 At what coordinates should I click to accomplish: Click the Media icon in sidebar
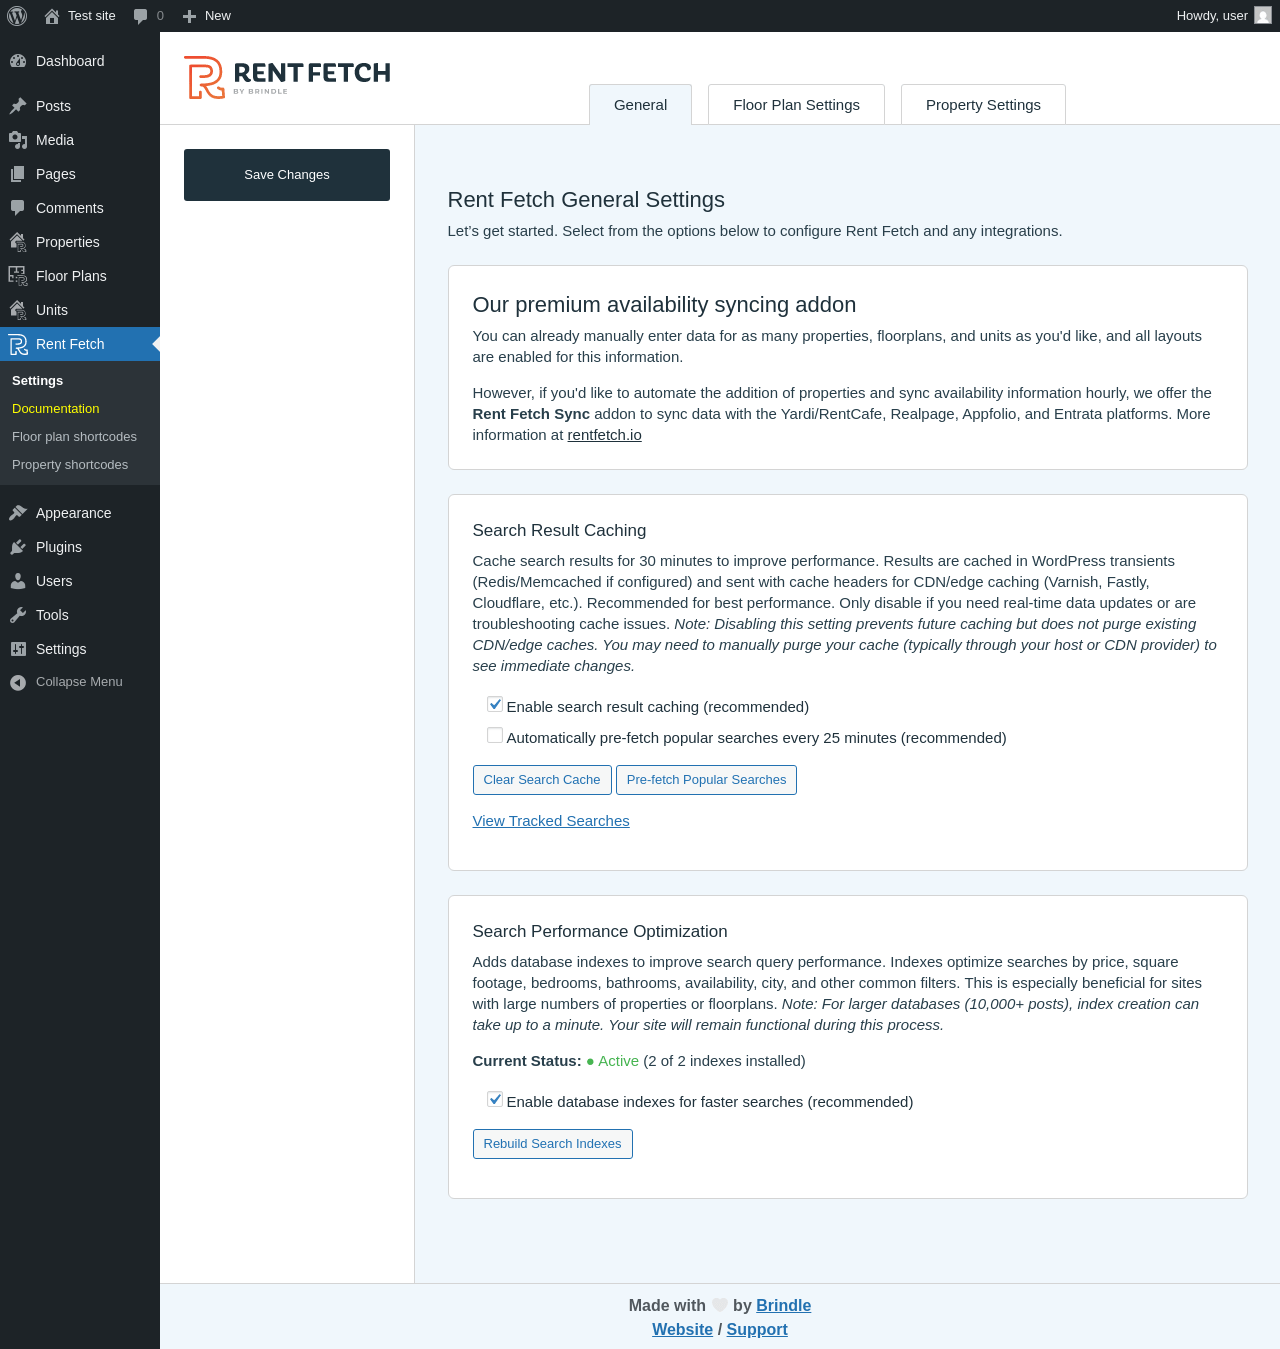coord(18,140)
